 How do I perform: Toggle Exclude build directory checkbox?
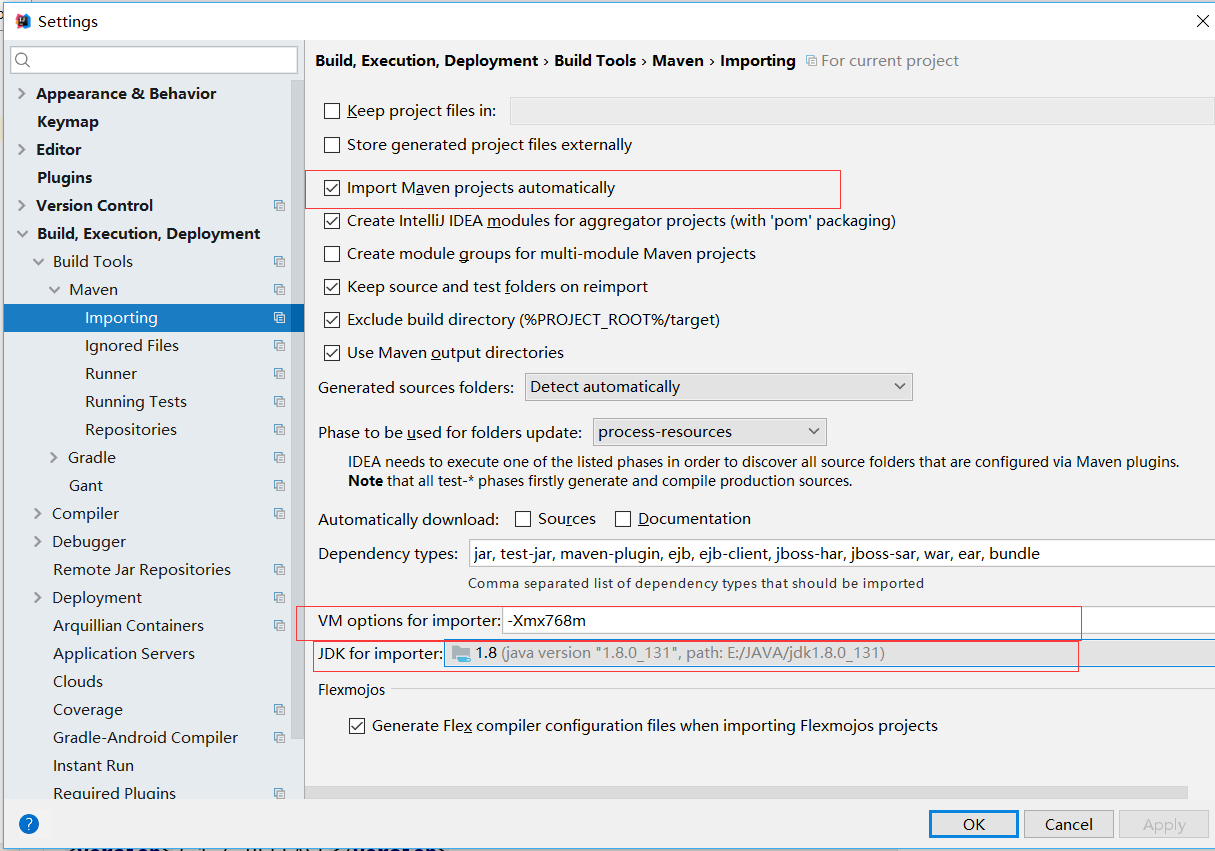[332, 320]
